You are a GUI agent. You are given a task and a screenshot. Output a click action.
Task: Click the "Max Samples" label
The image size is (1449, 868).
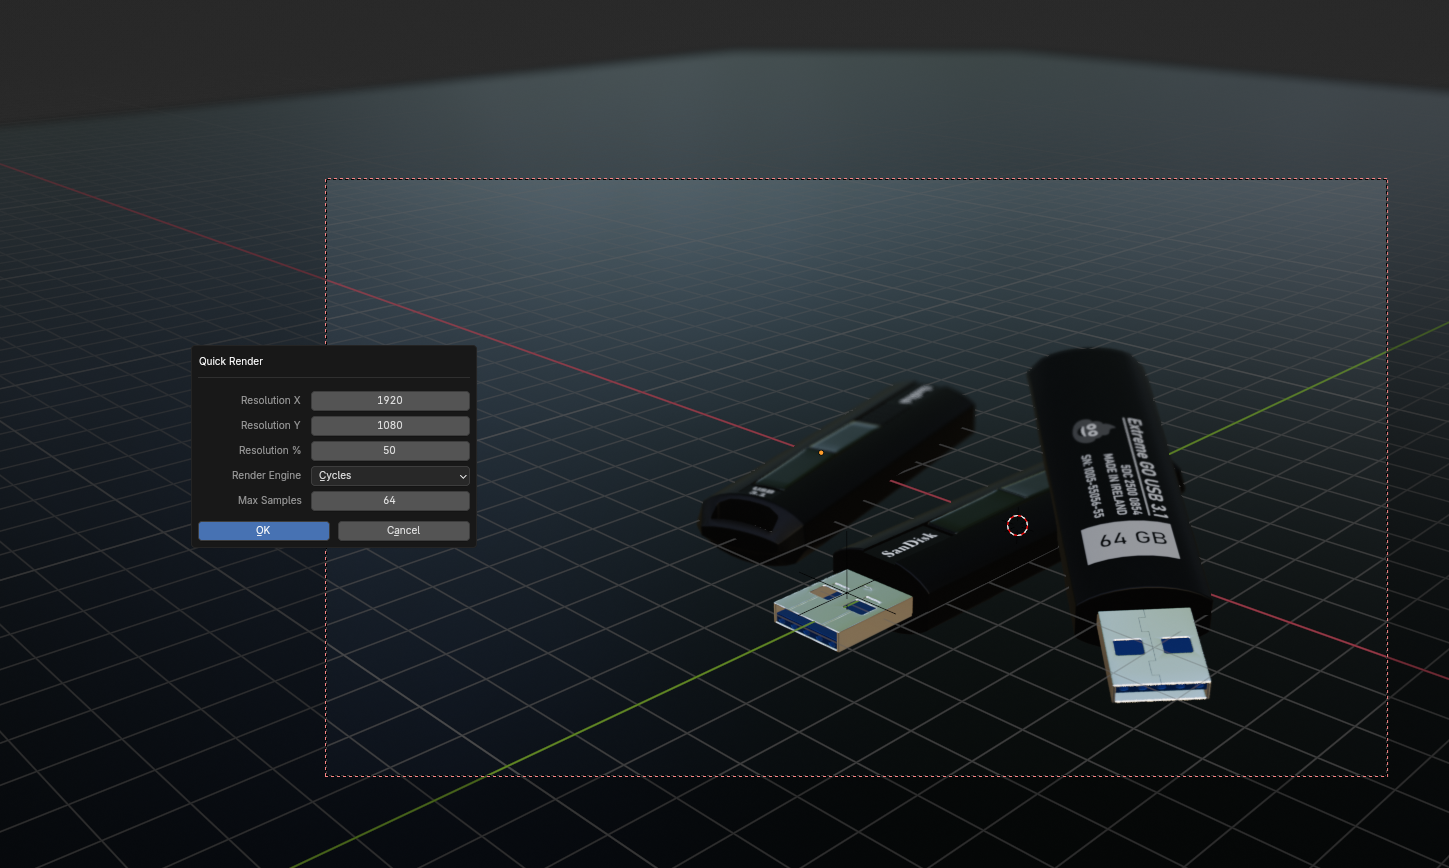pos(269,500)
